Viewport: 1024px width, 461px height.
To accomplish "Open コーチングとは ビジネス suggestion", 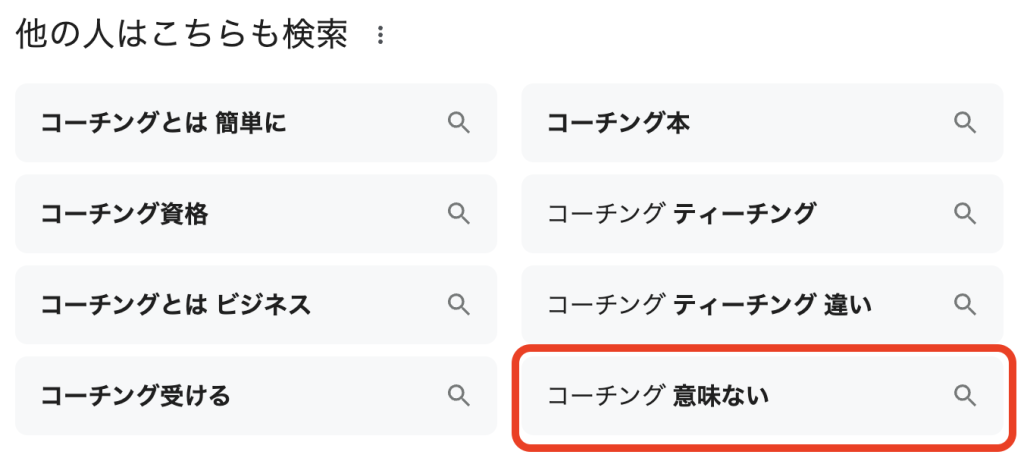I will coord(175,304).
